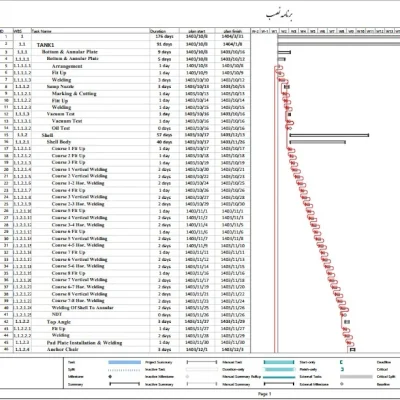The height and width of the screenshot is (400, 400).
Task: Select the Shell Body task row
Action: 125,142
